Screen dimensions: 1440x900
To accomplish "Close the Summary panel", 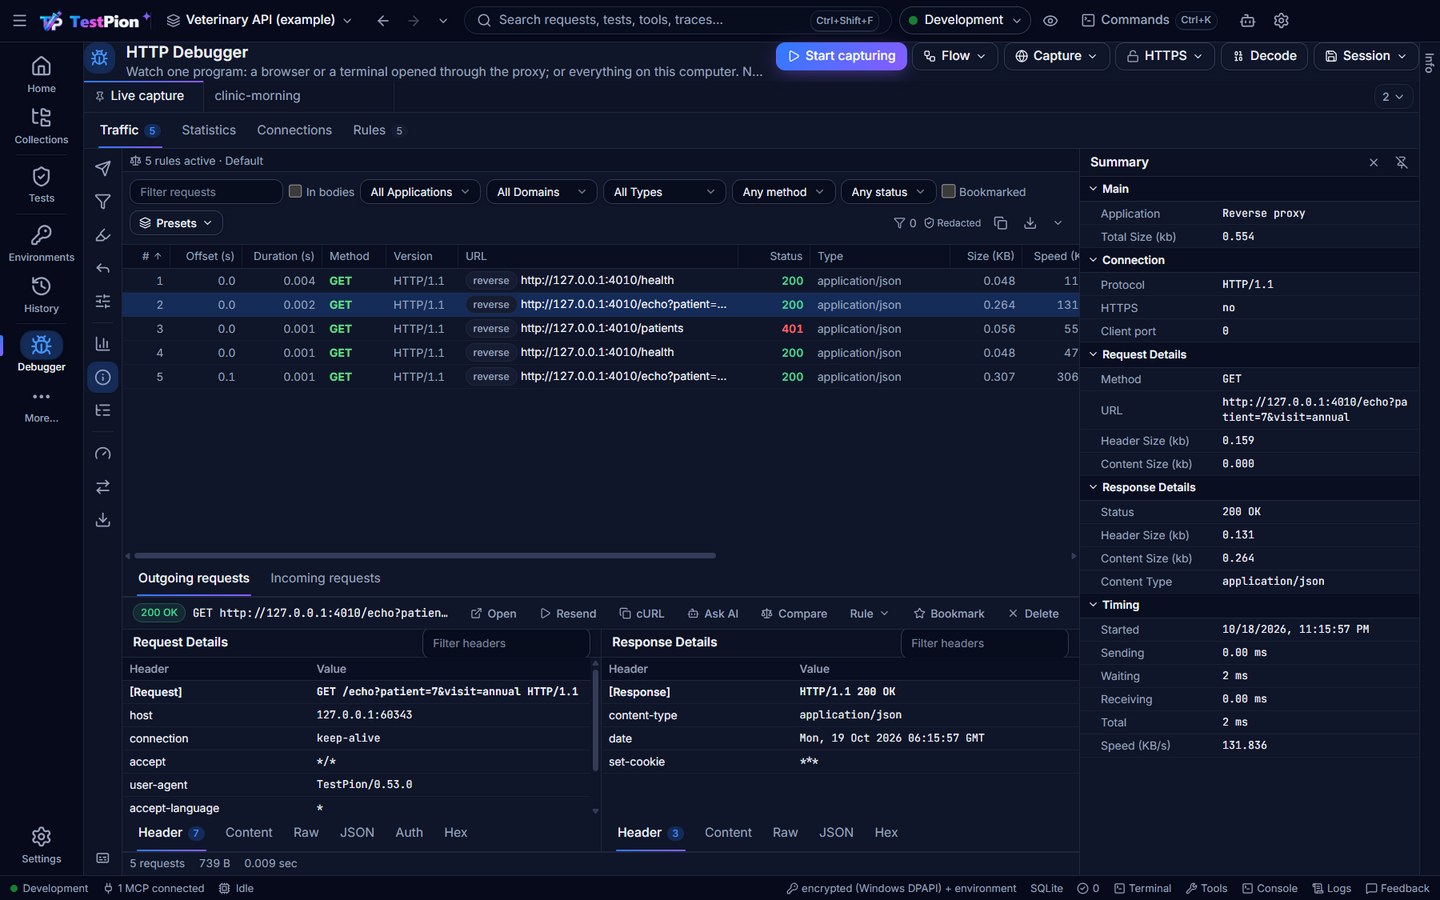I will pos(1373,162).
